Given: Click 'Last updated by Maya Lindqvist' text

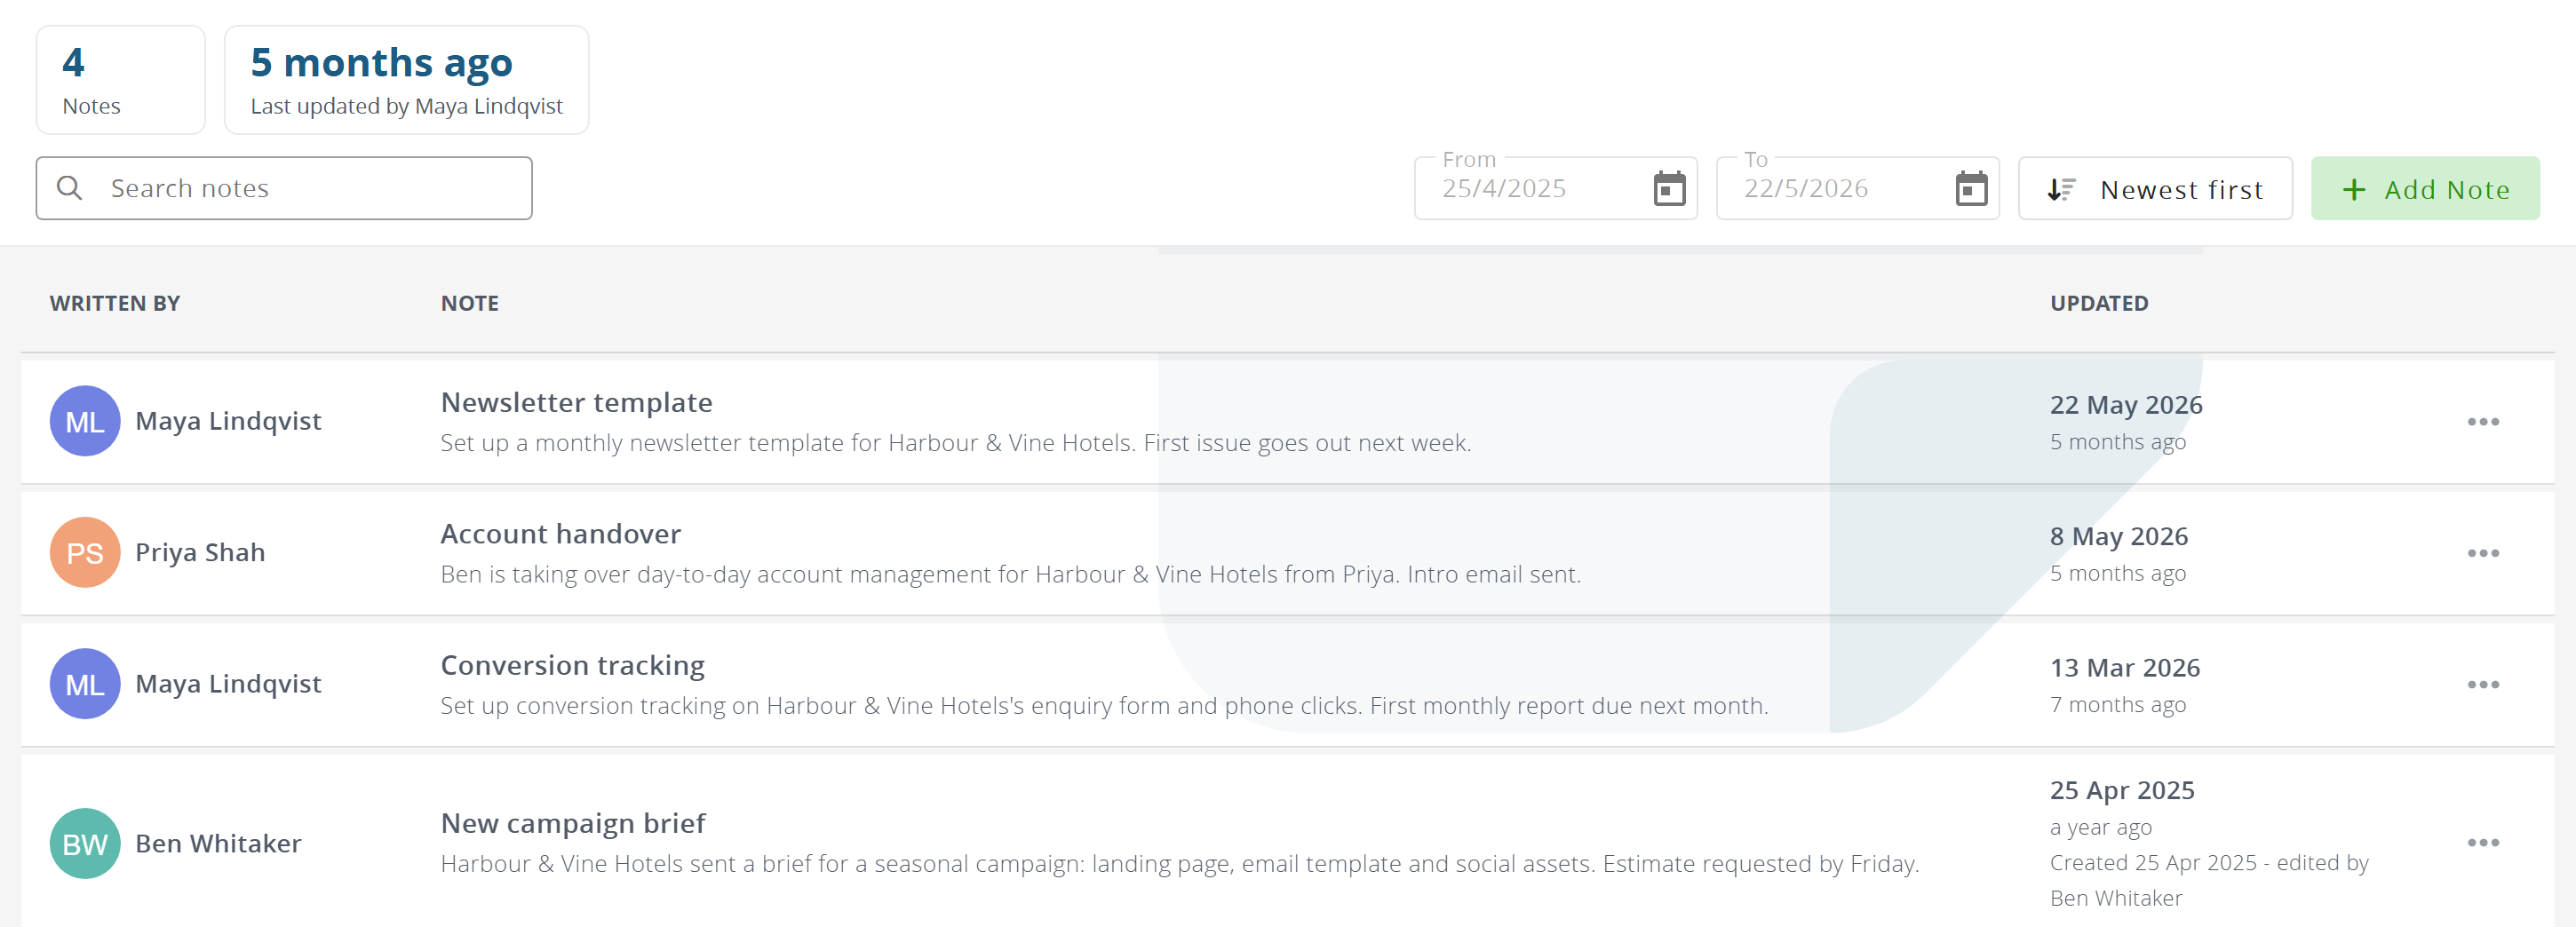Looking at the screenshot, I should [407, 106].
